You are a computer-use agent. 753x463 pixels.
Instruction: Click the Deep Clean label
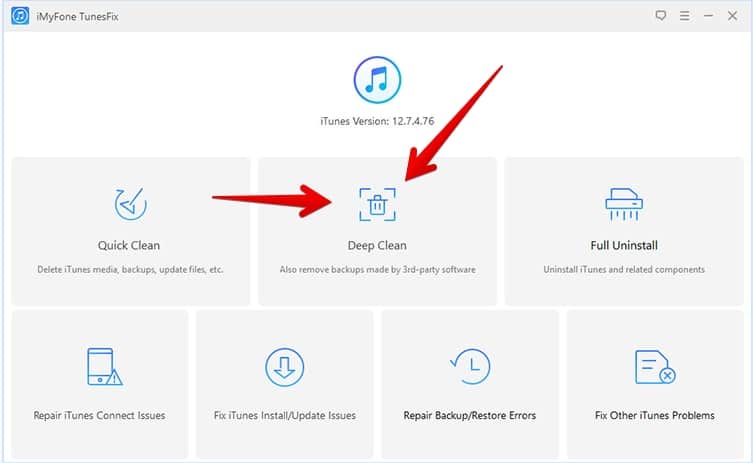tap(377, 245)
